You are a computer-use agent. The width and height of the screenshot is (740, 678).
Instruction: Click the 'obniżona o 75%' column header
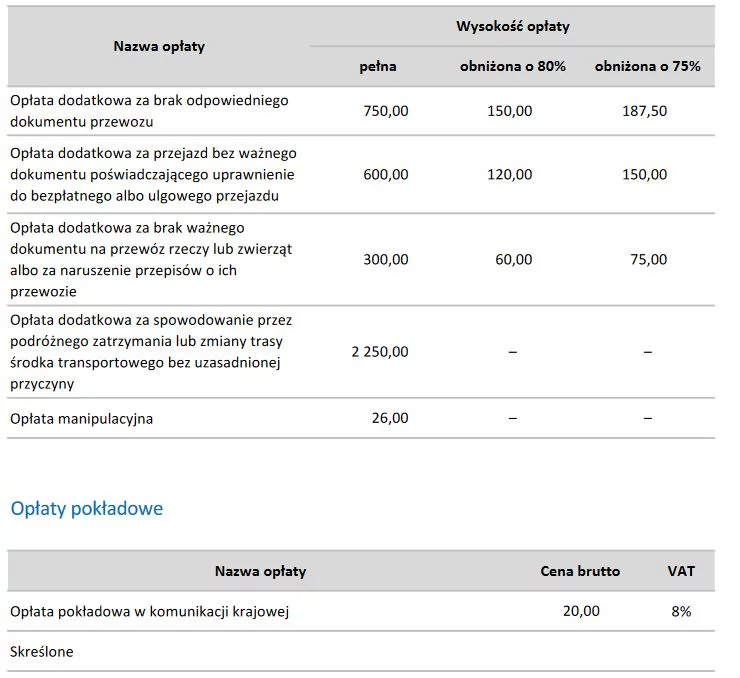648,66
